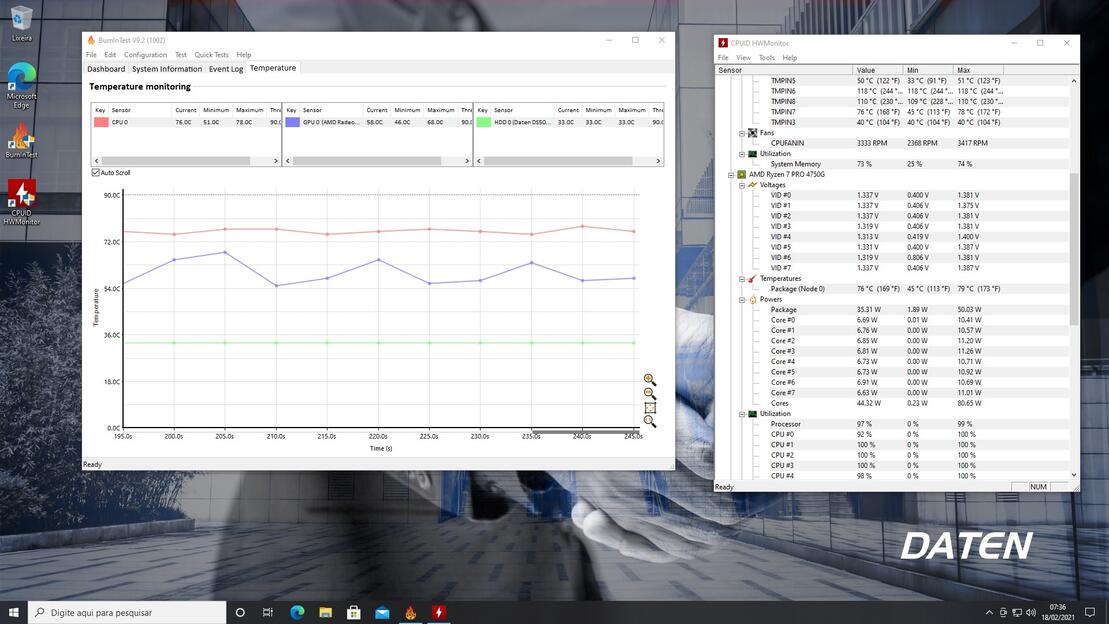Screen dimensions: 1109x624
Task: Collapse the Voltages node in HWMonitor
Action: click(742, 185)
